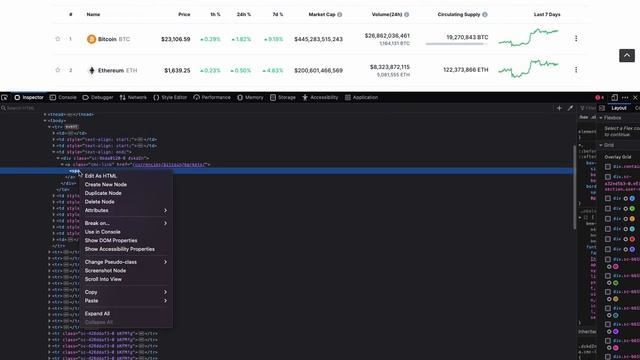This screenshot has width=640, height=360.
Task: Open the Ethereum name link
Action: point(111,71)
